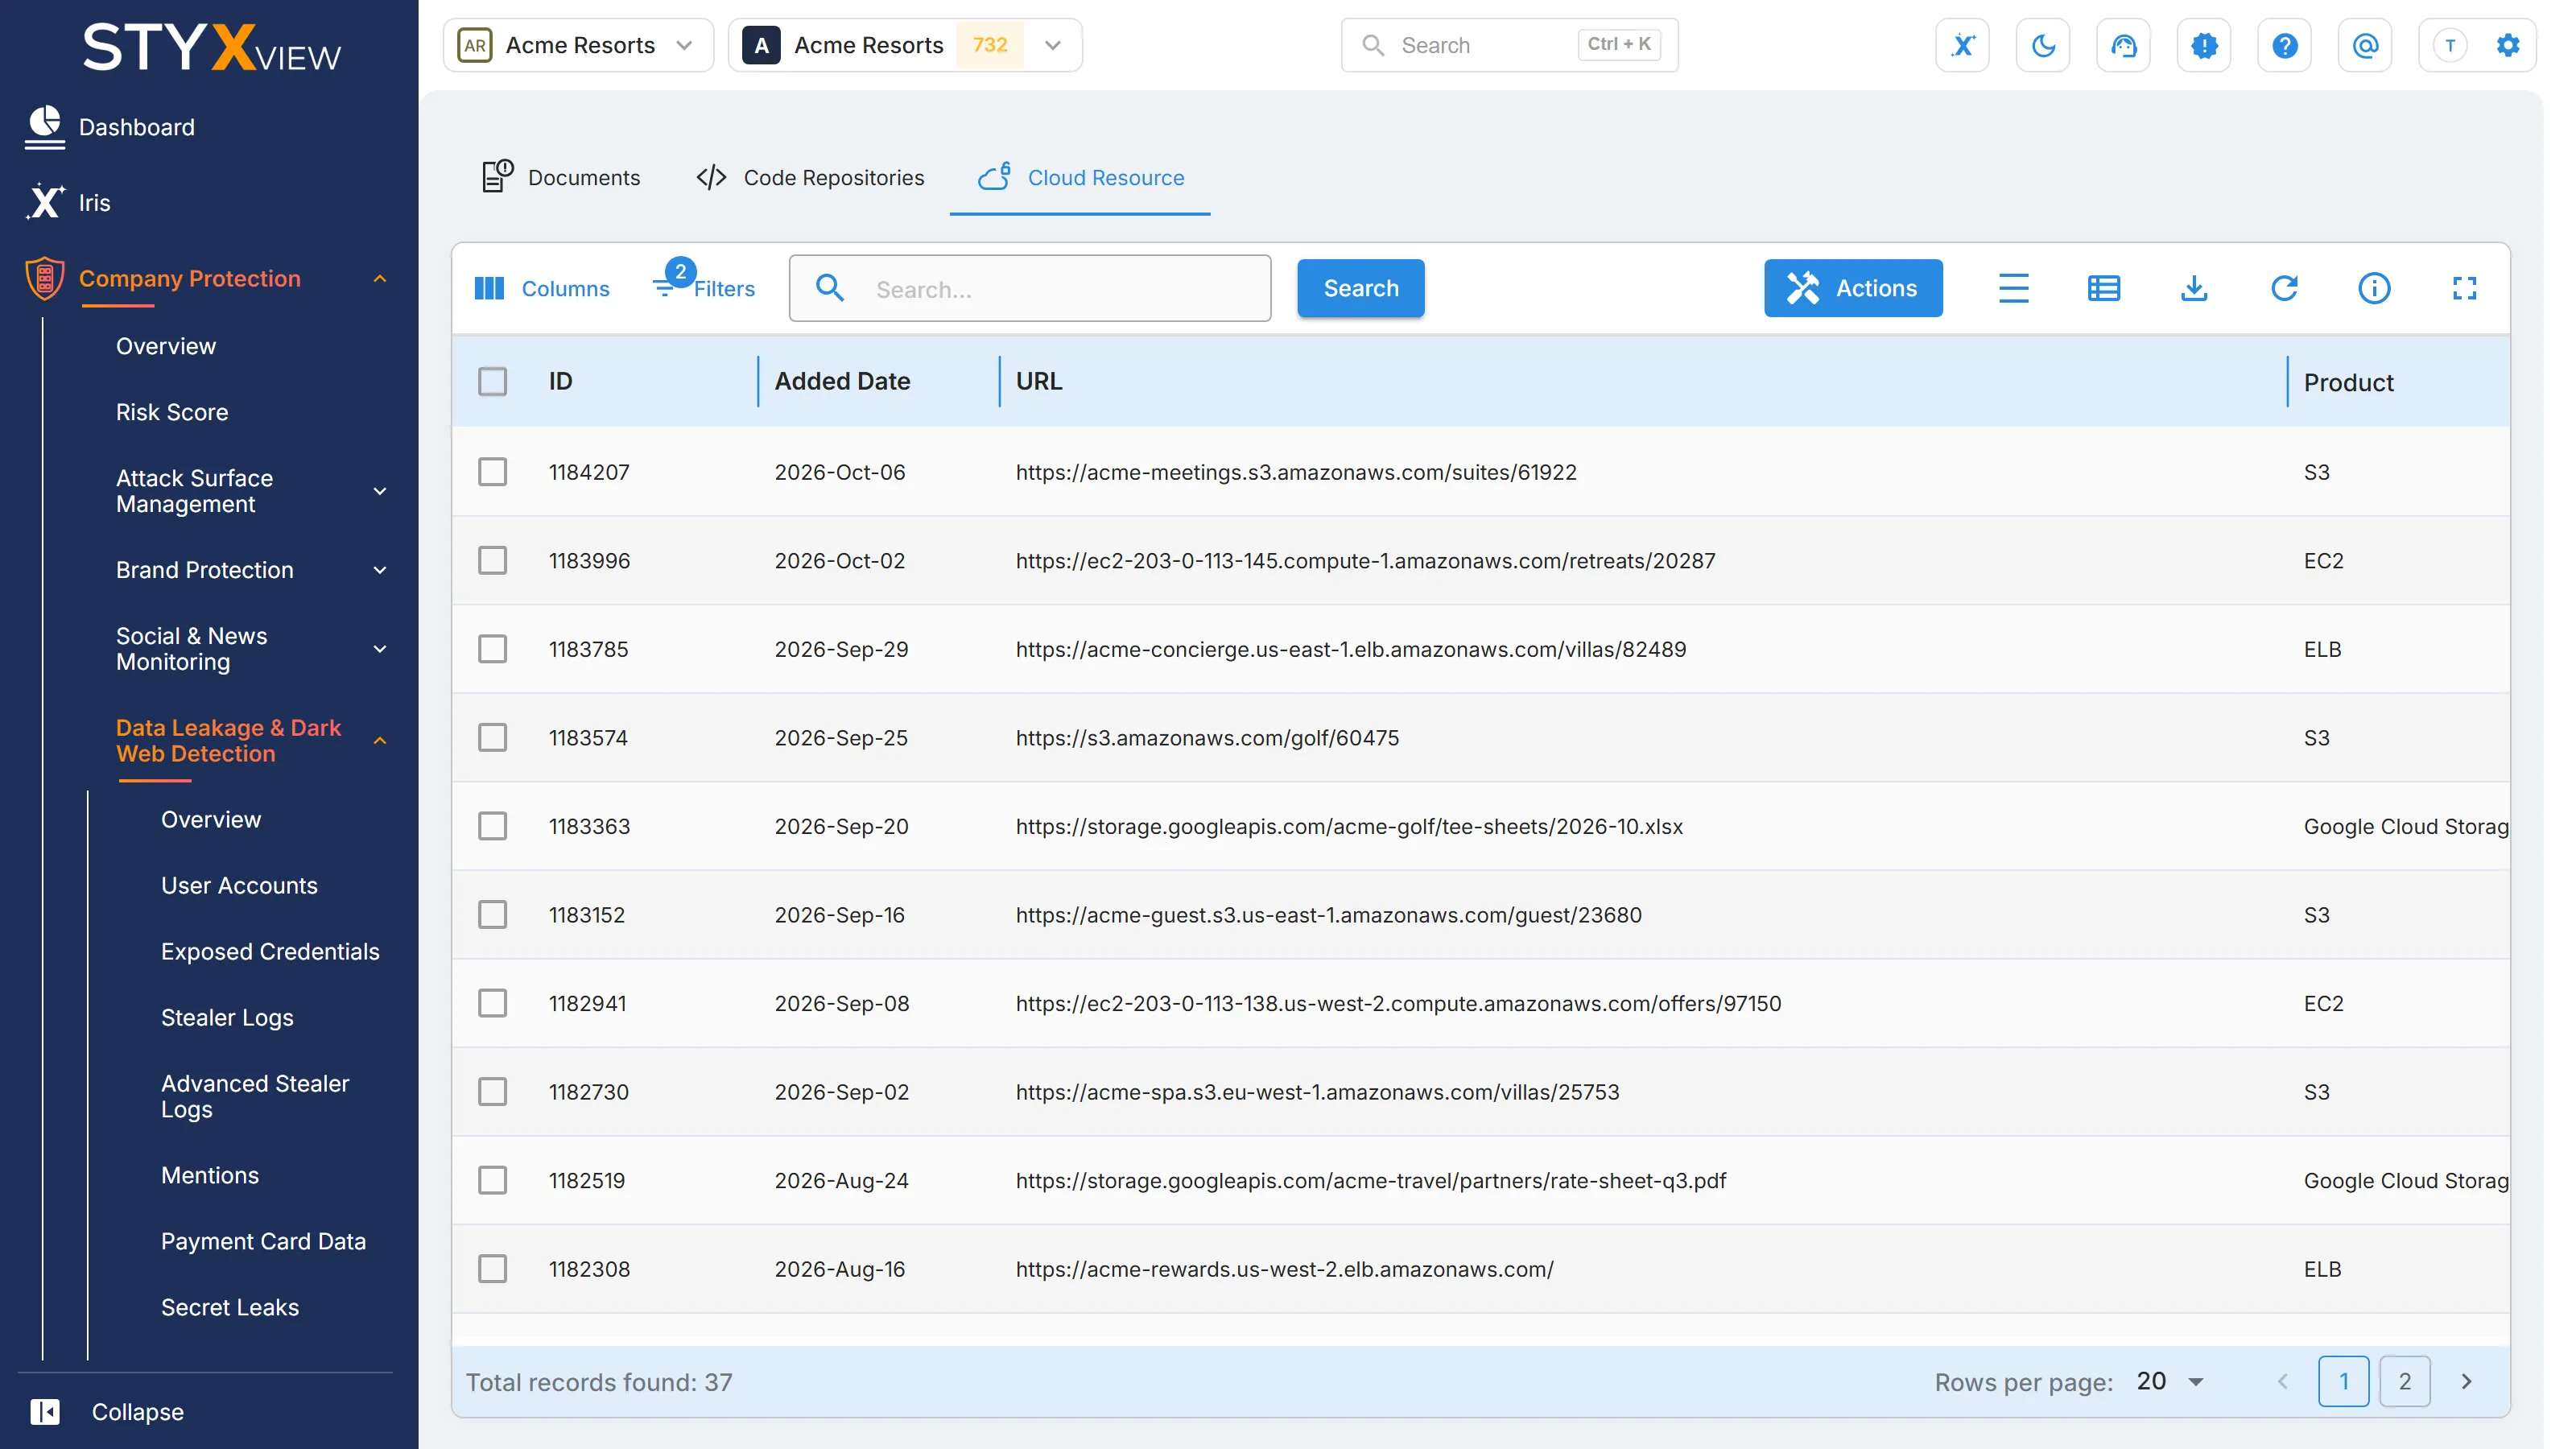The image size is (2576, 1449).
Task: Open alerts badge icon in top bar
Action: [x=2204, y=45]
